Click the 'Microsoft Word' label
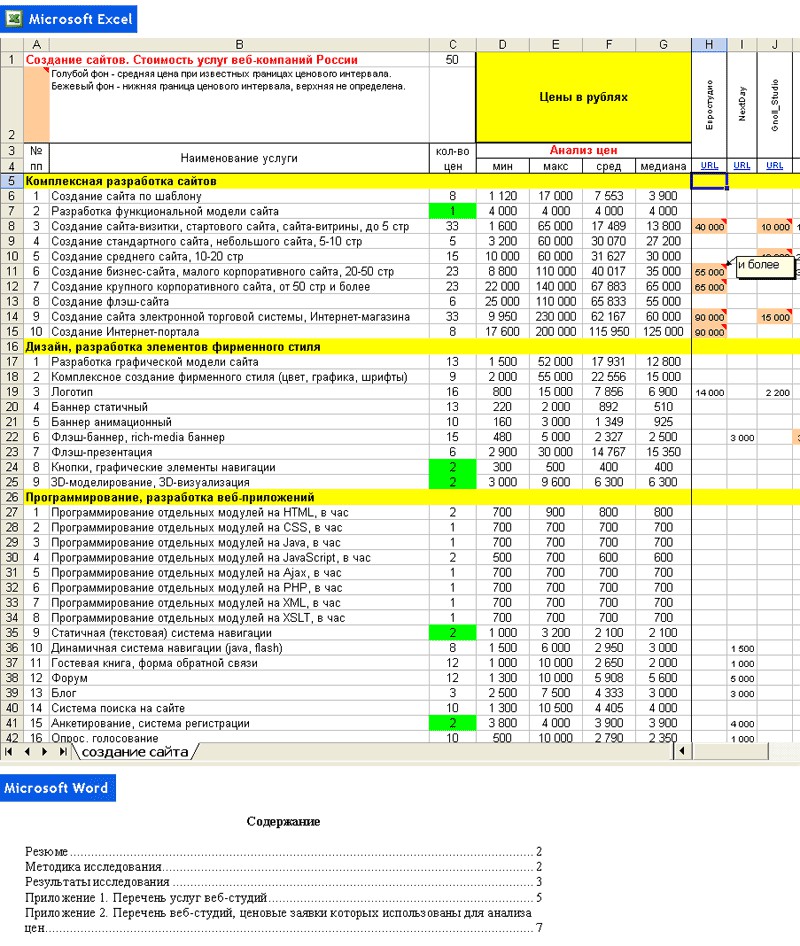This screenshot has height=946, width=800. point(57,788)
